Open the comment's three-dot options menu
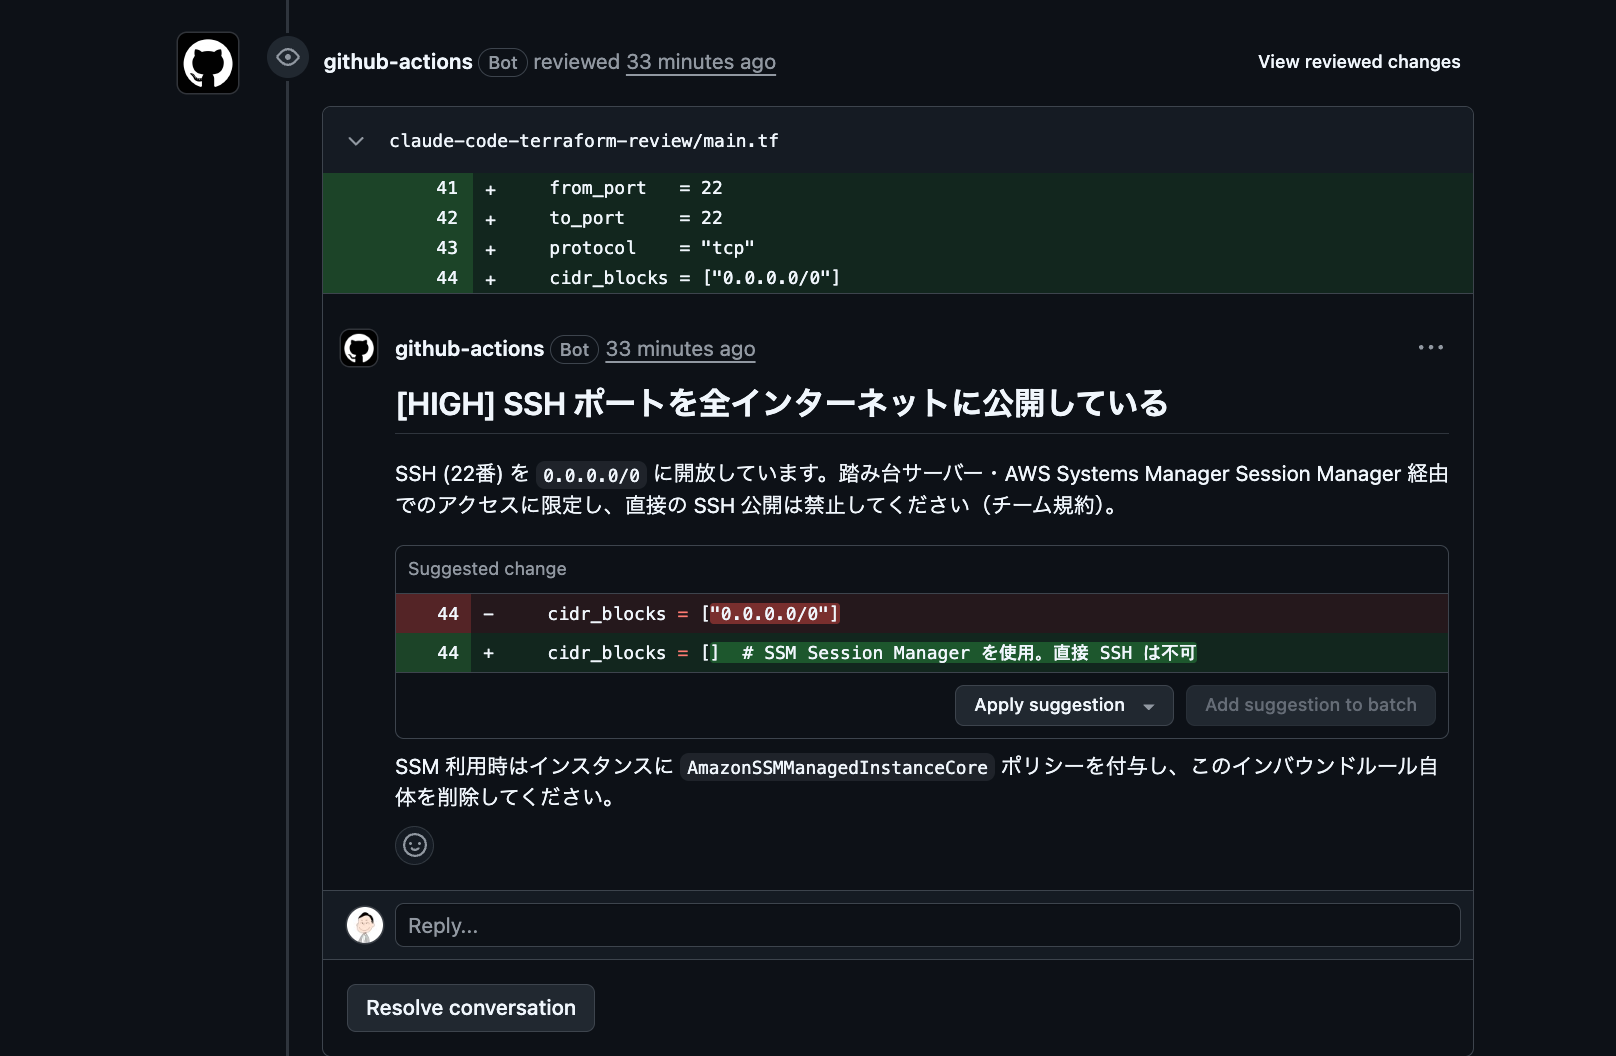 click(x=1431, y=347)
